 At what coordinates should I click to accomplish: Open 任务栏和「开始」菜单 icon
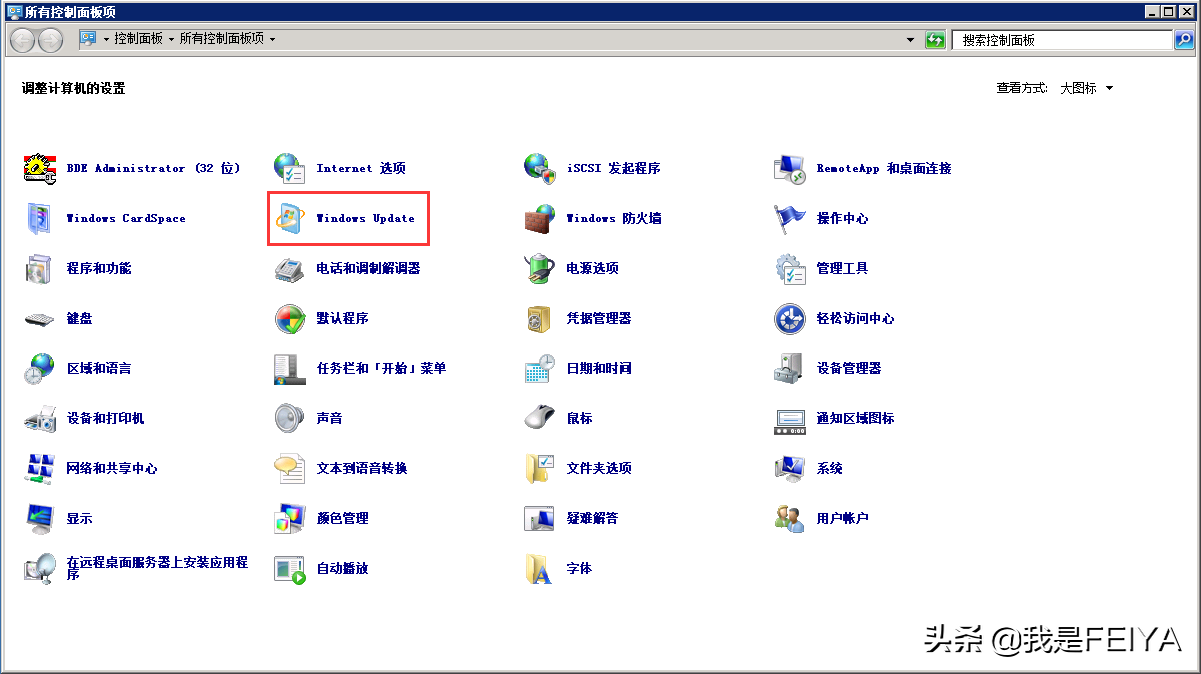(290, 368)
